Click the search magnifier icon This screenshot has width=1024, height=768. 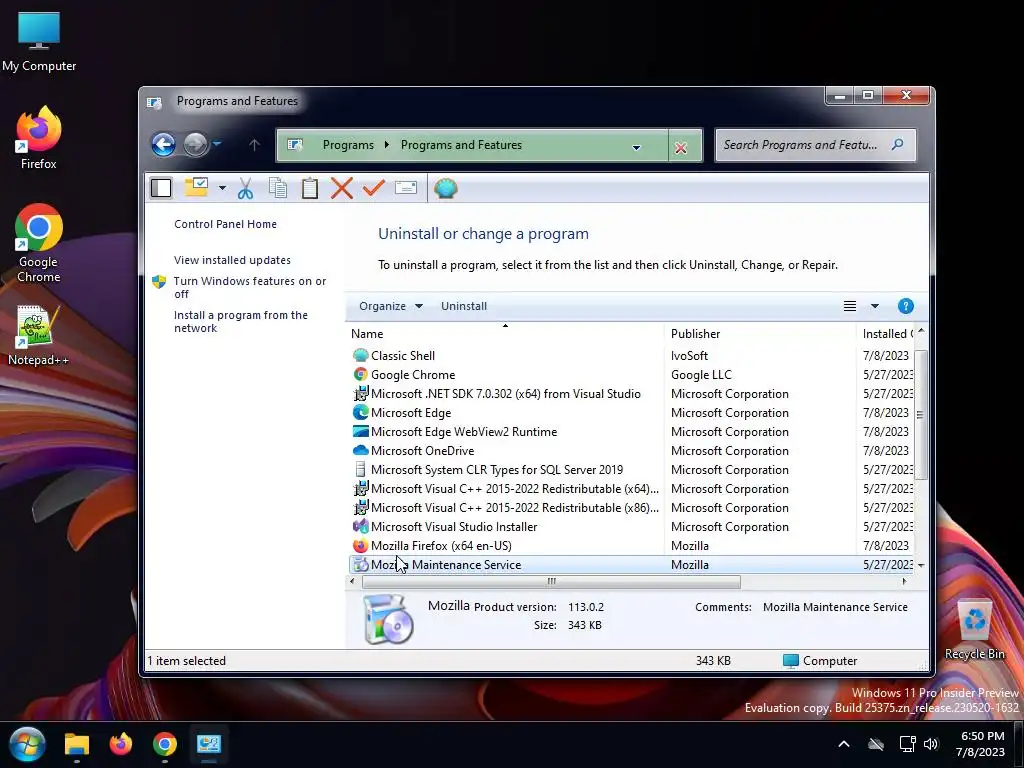(x=898, y=144)
